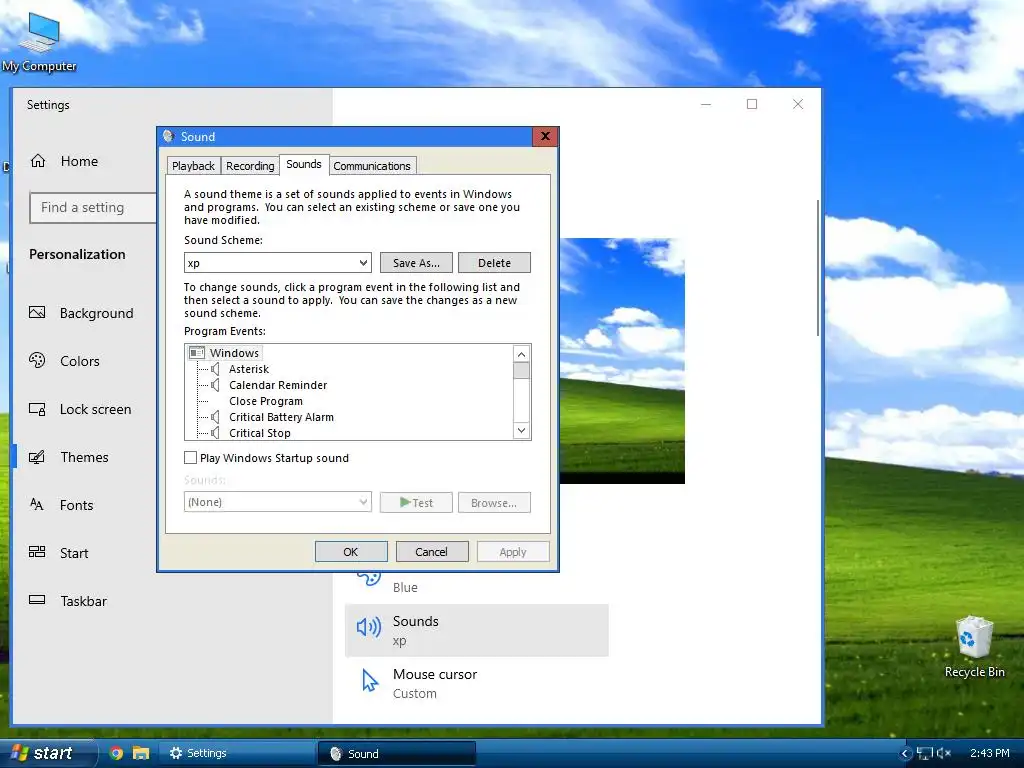Launch Chrome from the taskbar
The image size is (1024, 768).
(x=116, y=753)
